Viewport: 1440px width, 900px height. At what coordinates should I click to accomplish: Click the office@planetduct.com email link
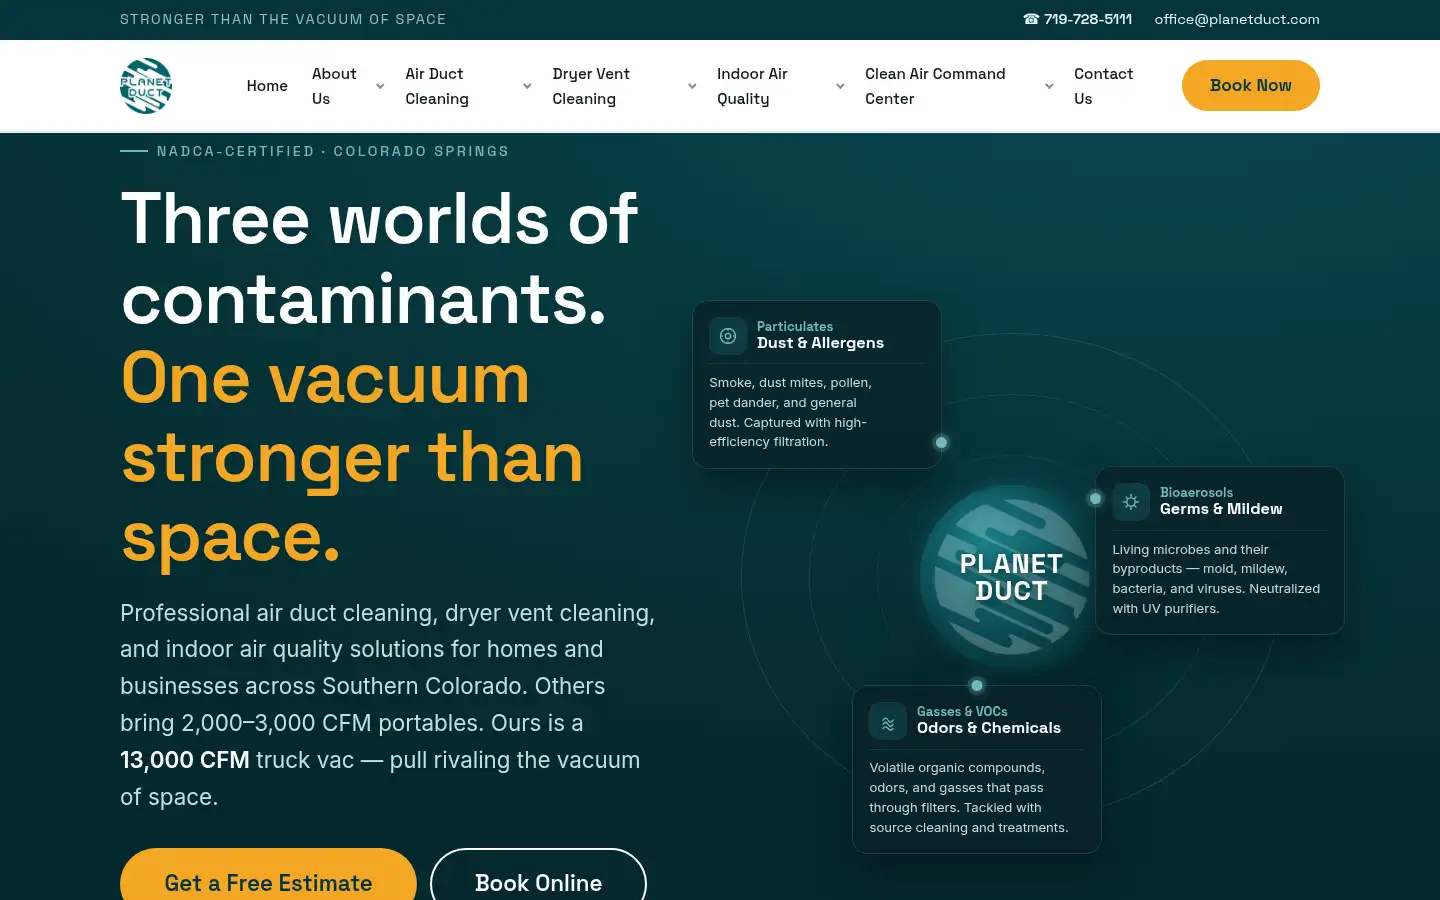(x=1237, y=19)
